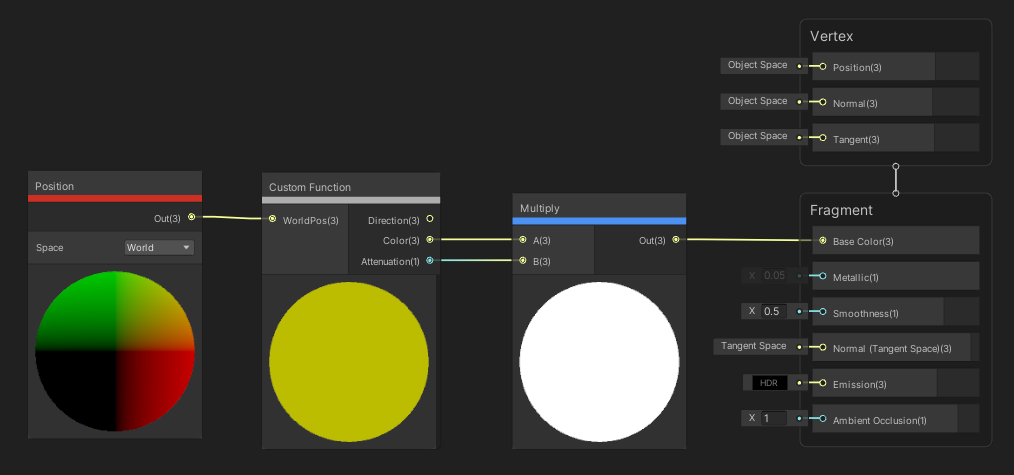Click the Position node Out(3) output port
The height and width of the screenshot is (475, 1014).
(191, 216)
